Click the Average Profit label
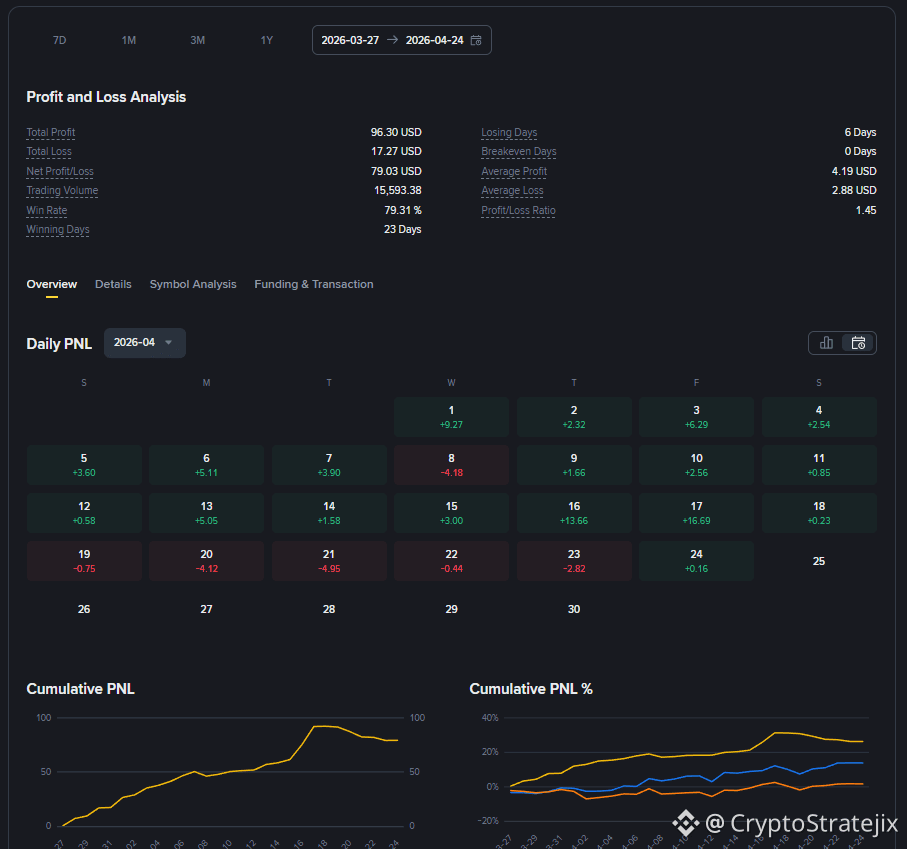 (514, 171)
